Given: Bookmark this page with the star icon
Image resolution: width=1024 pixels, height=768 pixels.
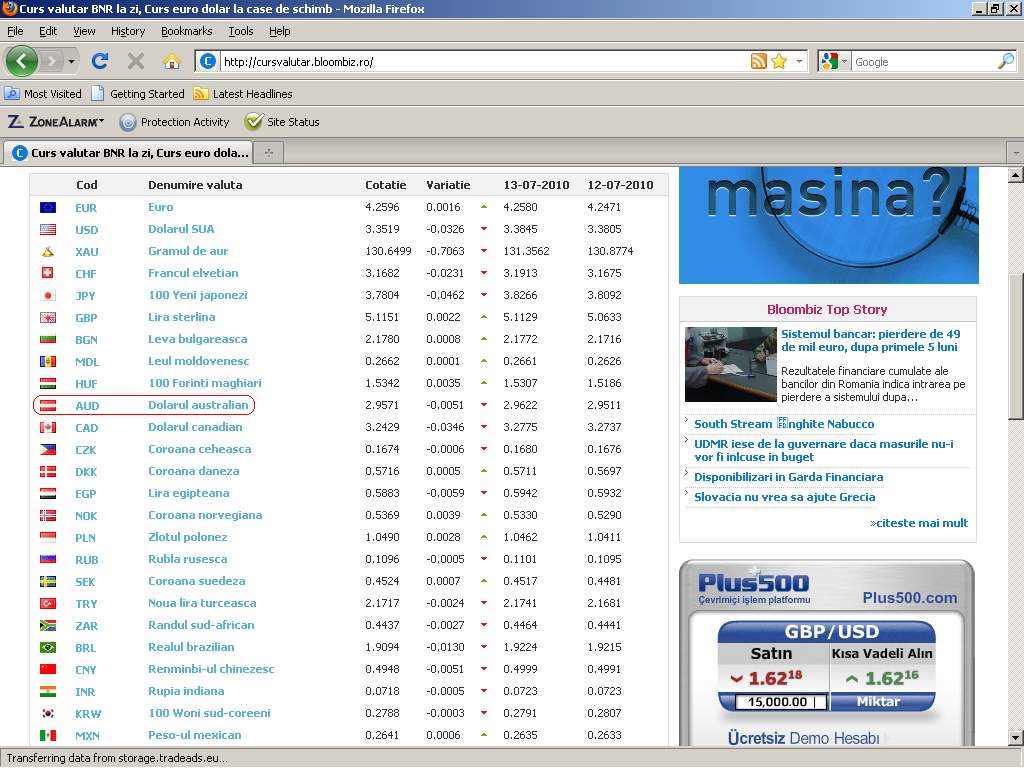Looking at the screenshot, I should 779,61.
